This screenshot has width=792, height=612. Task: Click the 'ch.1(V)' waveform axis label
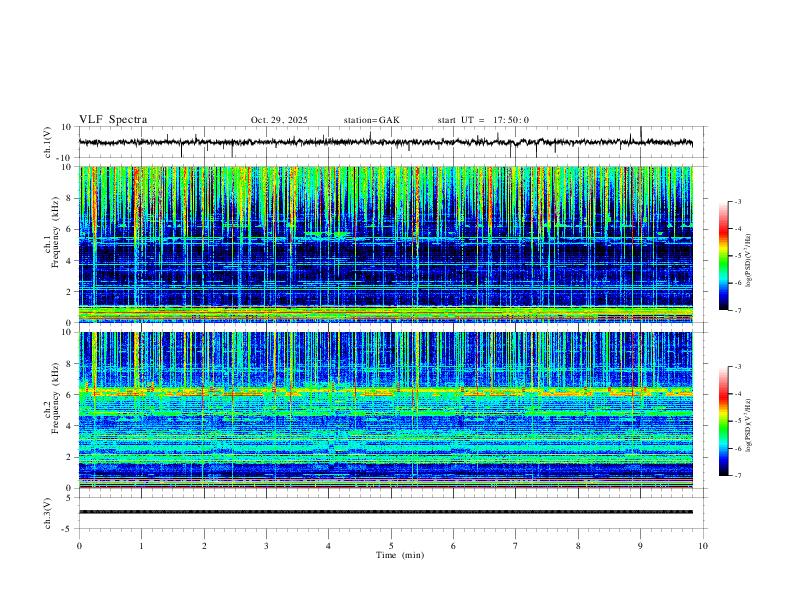tap(47, 142)
